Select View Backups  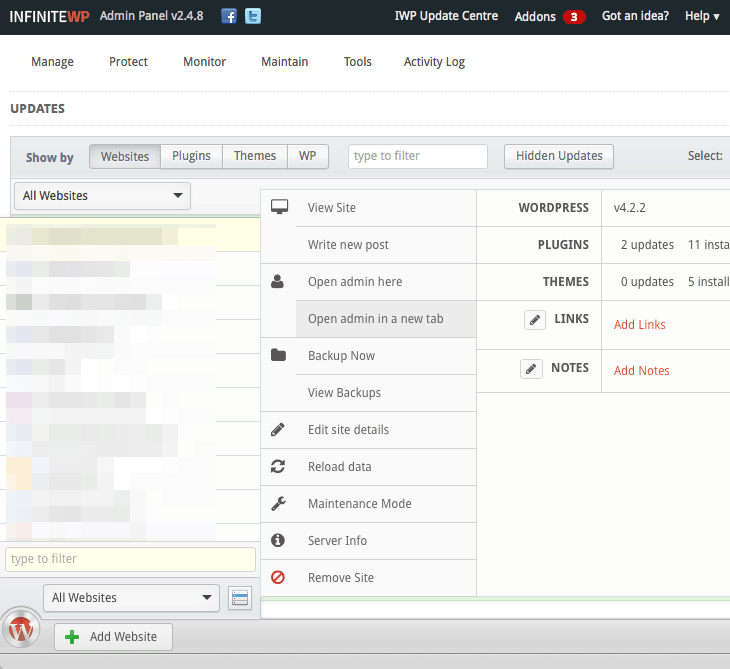pos(386,393)
